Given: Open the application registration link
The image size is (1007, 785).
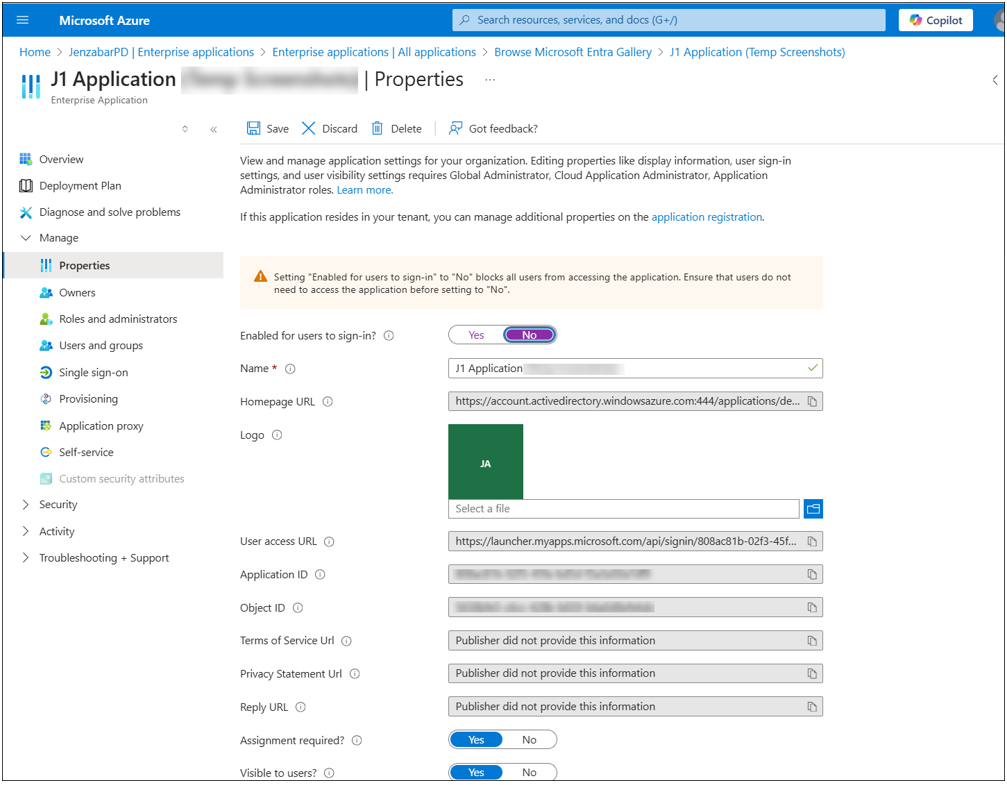Looking at the screenshot, I should 706,217.
